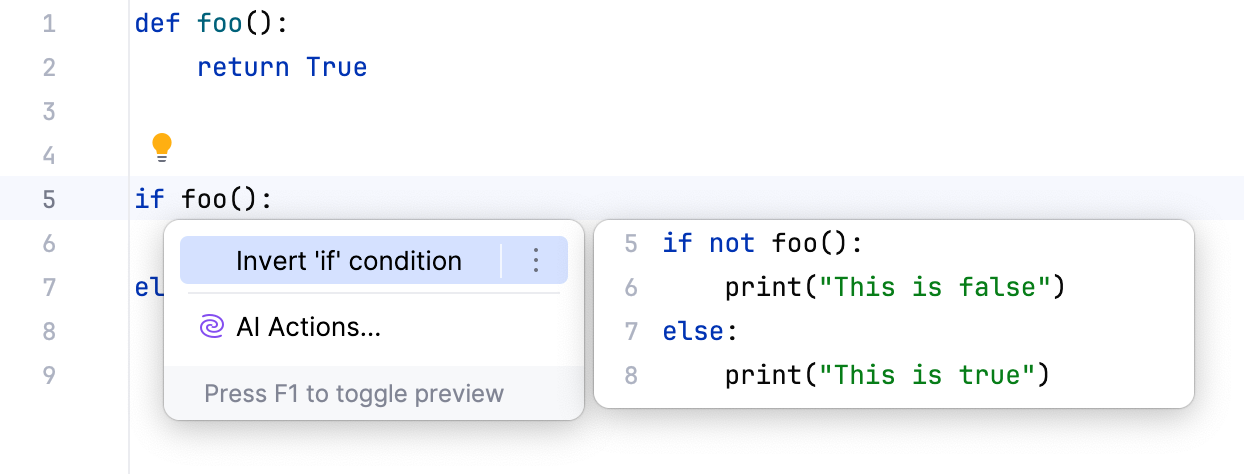1244x474 pixels.
Task: Click 'if not foo():' in the preview
Action: [762, 243]
